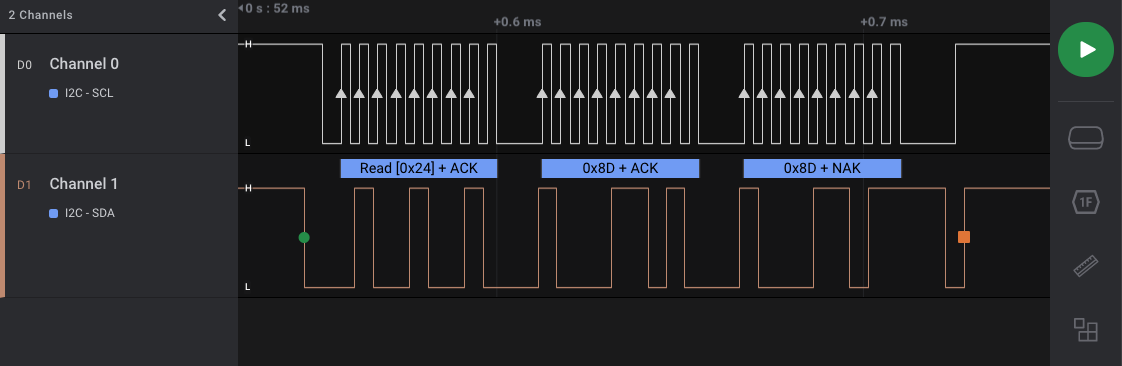1122x366 pixels.
Task: Collapse the channels sidebar chevron
Action: [x=222, y=15]
